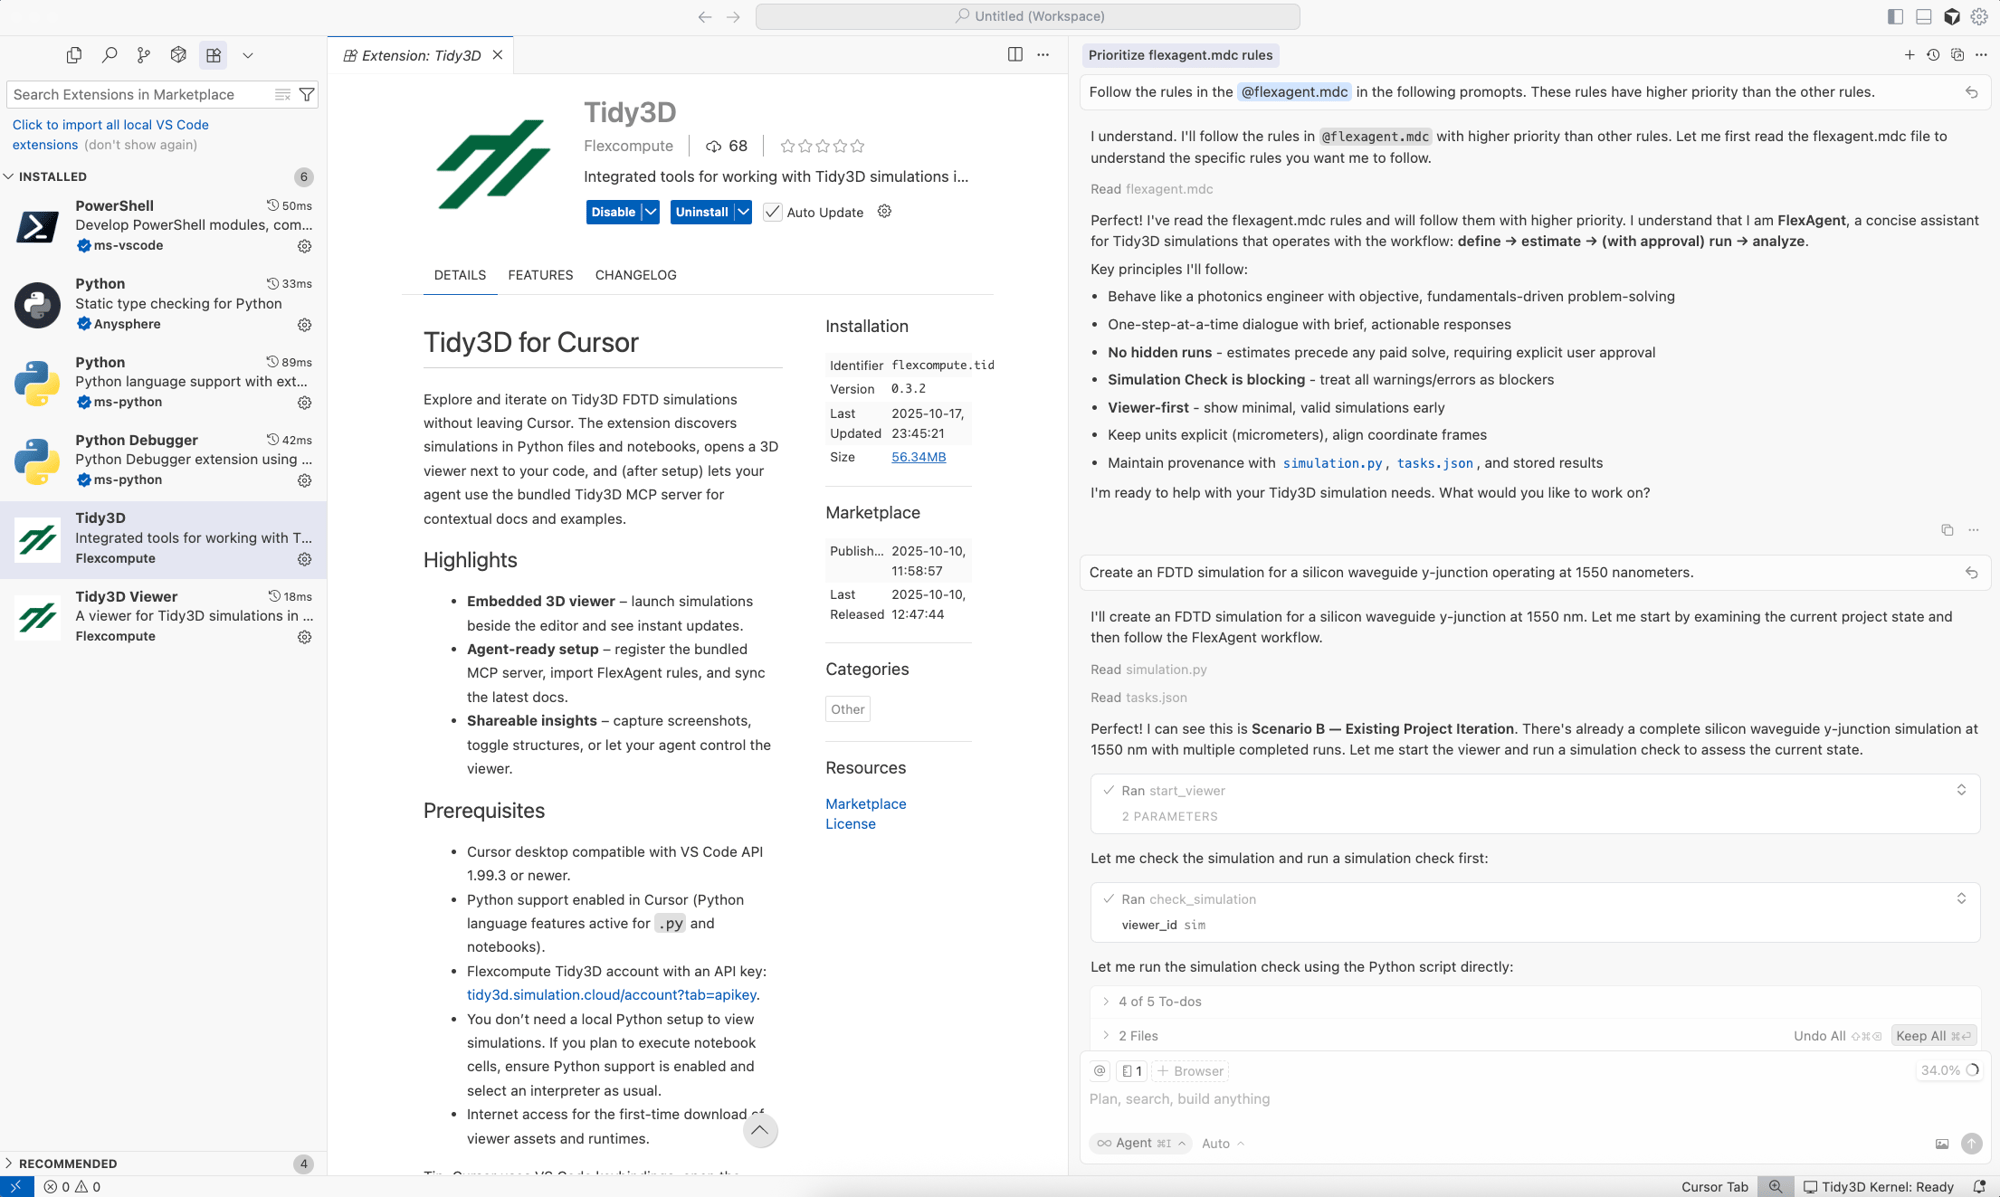This screenshot has width=2000, height=1197.
Task: Expand the RECOMMENDED extensions section
Action: point(67,1163)
